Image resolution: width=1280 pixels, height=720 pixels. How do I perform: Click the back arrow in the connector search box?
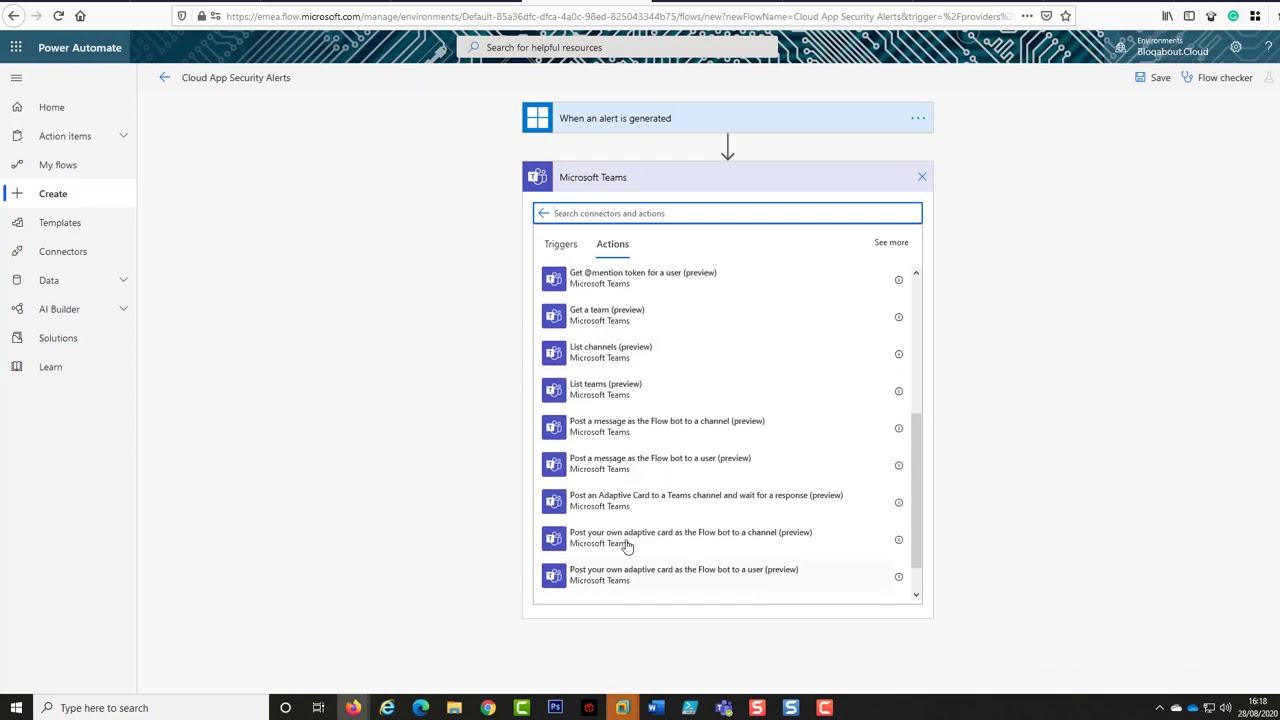[544, 213]
